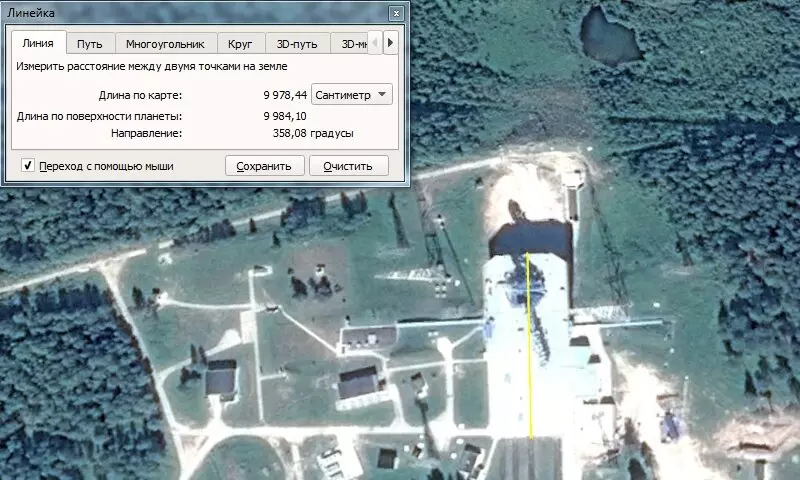This screenshot has height=480, width=800.
Task: Close the Линейка ruler dialog
Action: (397, 13)
